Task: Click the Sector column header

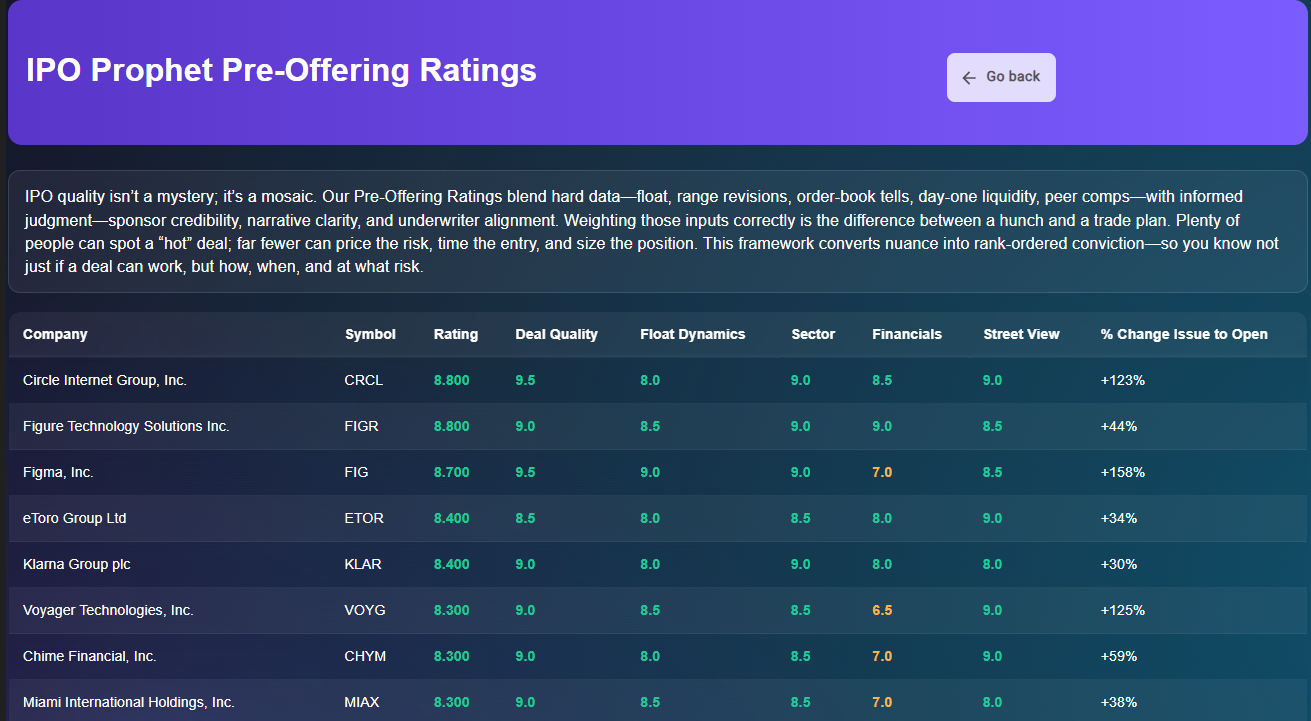Action: pyautogui.click(x=813, y=334)
